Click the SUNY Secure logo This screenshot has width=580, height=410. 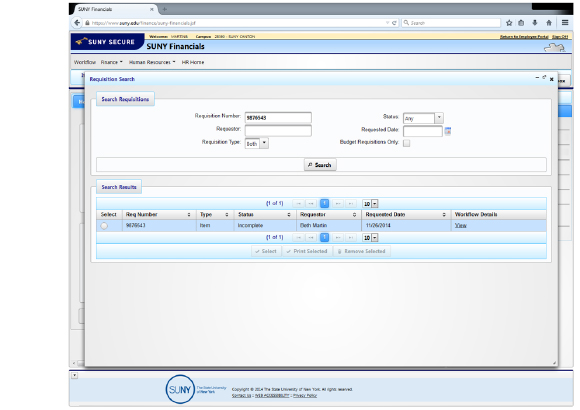(x=107, y=42)
